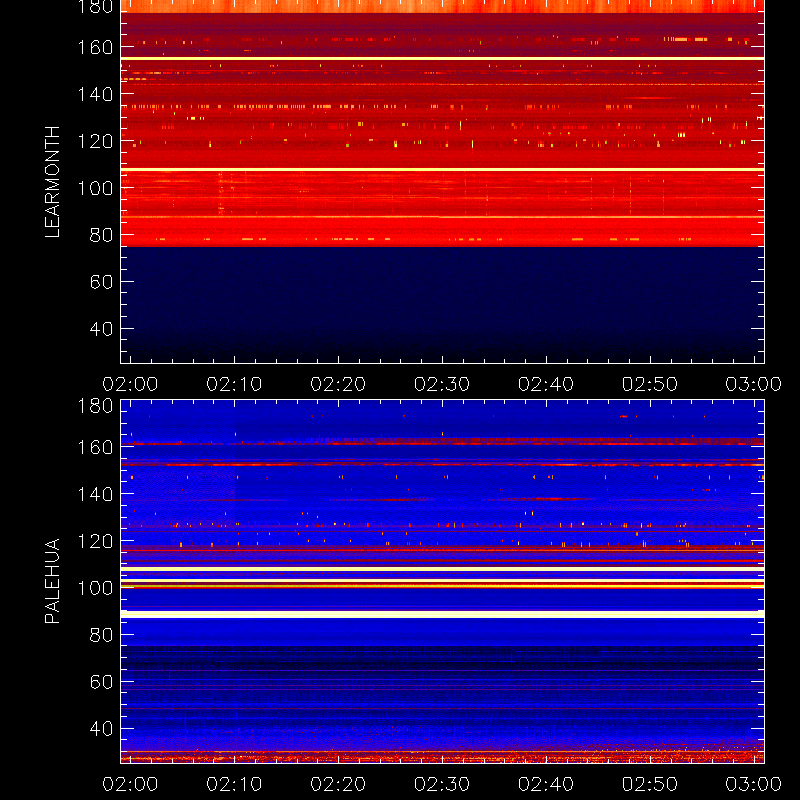Select the 60 label on the Learmonth axis
The height and width of the screenshot is (800, 800).
102,282
